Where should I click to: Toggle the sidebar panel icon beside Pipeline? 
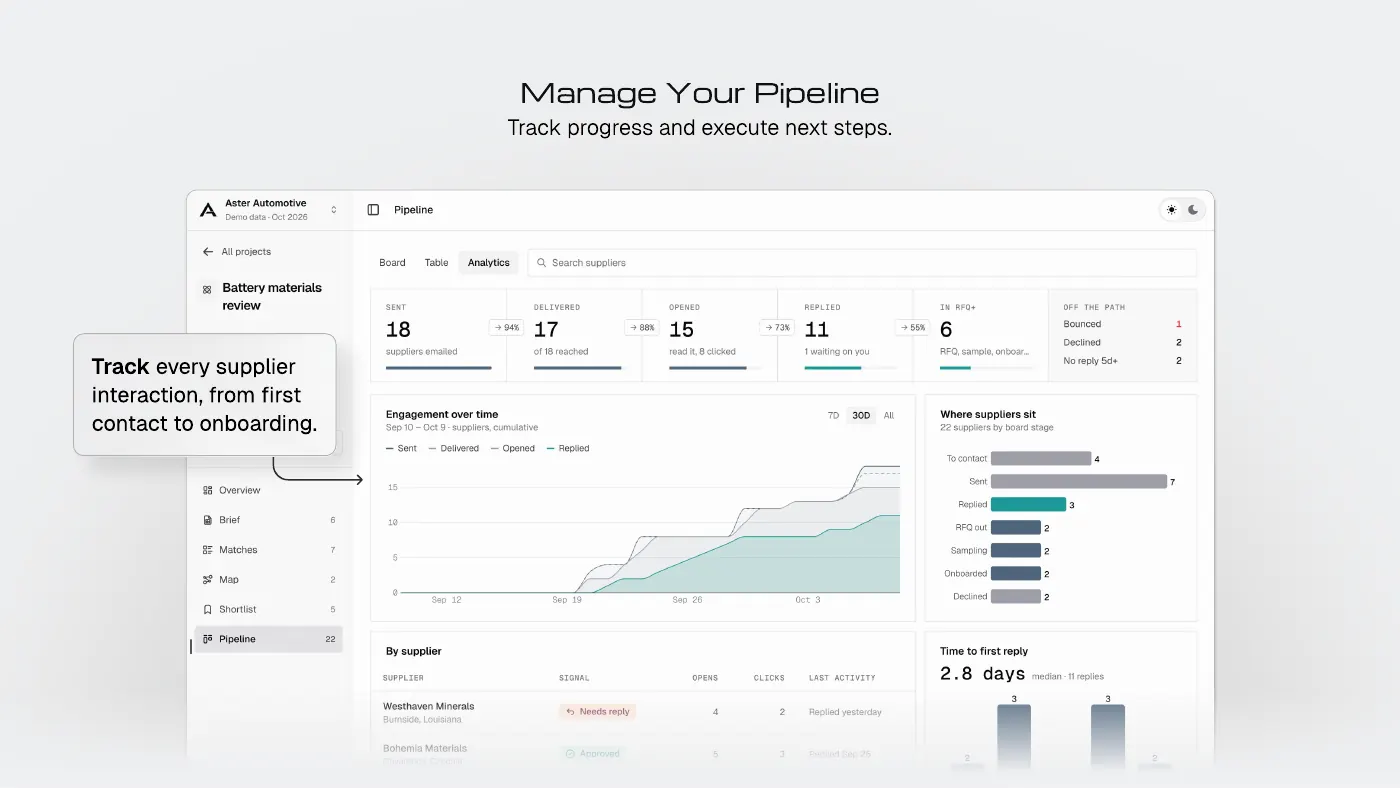point(373,210)
